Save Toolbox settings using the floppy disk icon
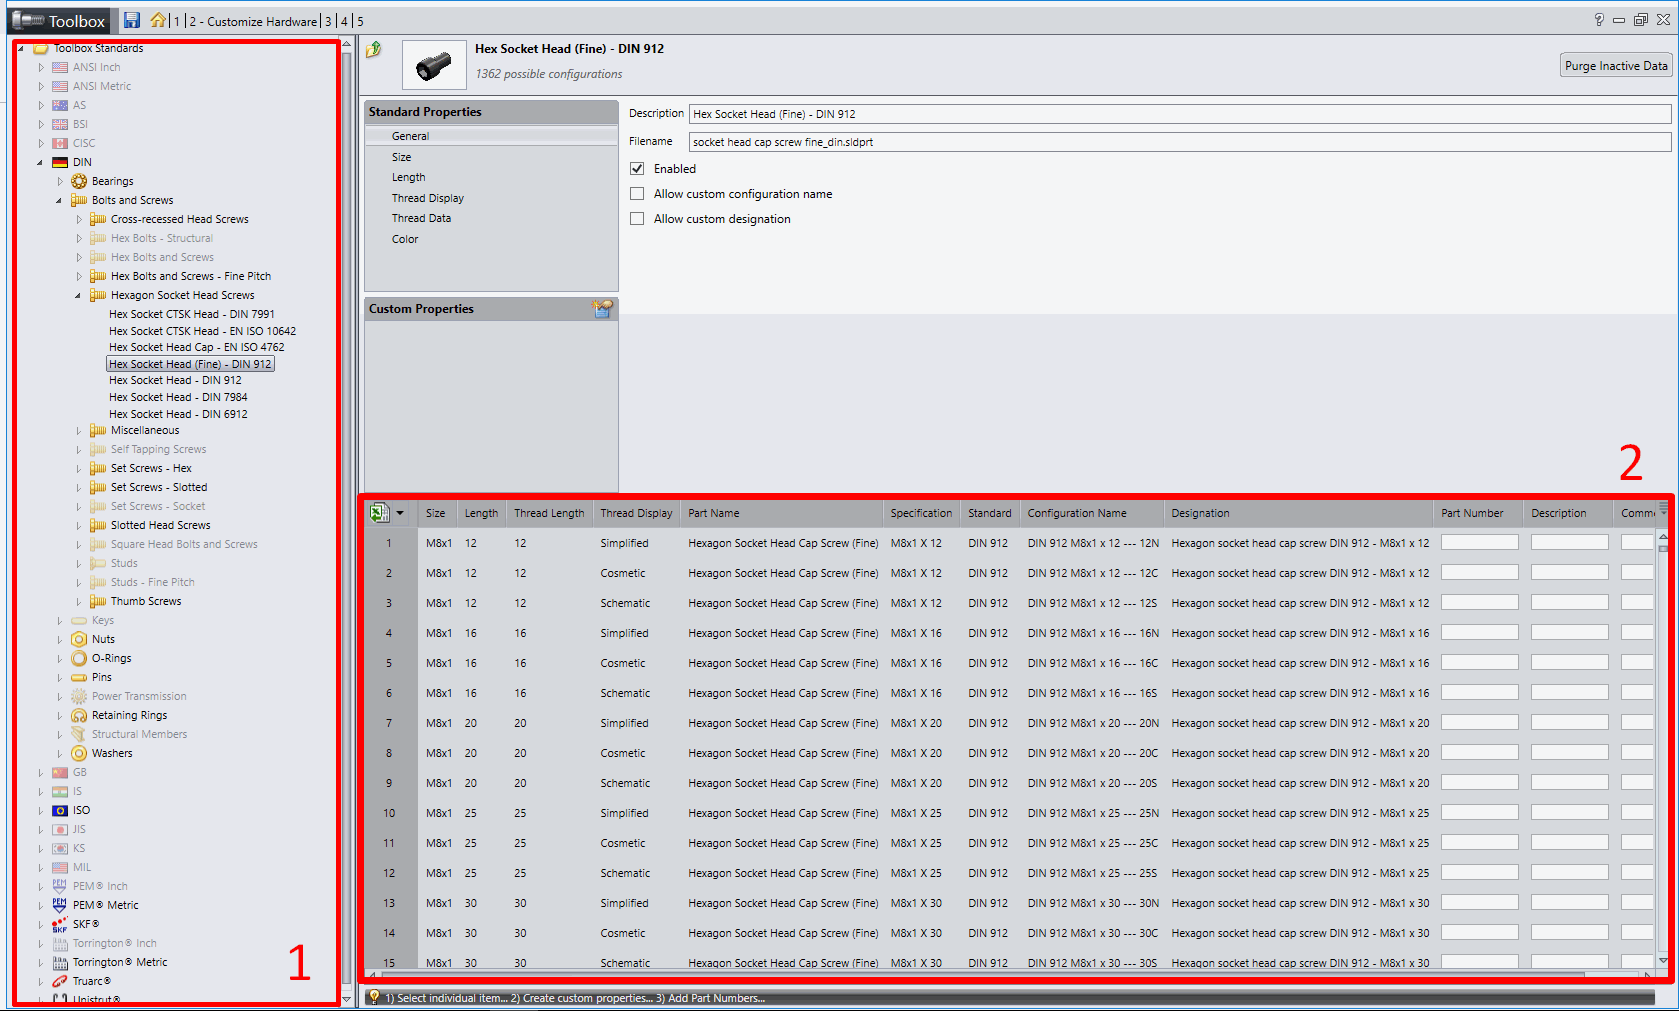The image size is (1679, 1011). (131, 20)
